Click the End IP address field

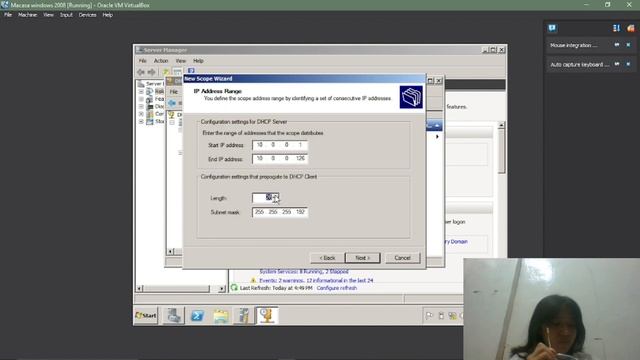pyautogui.click(x=280, y=158)
